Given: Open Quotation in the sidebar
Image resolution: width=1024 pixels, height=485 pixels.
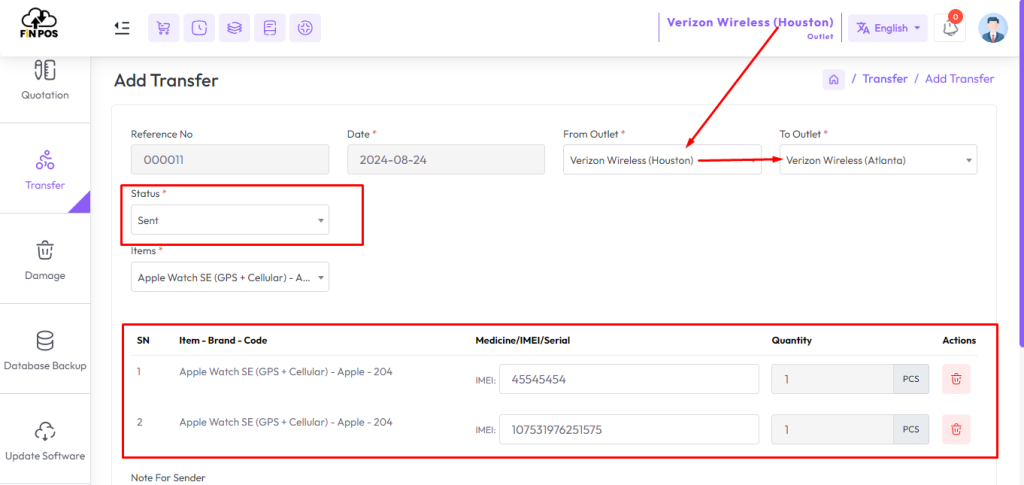Looking at the screenshot, I should 44,80.
